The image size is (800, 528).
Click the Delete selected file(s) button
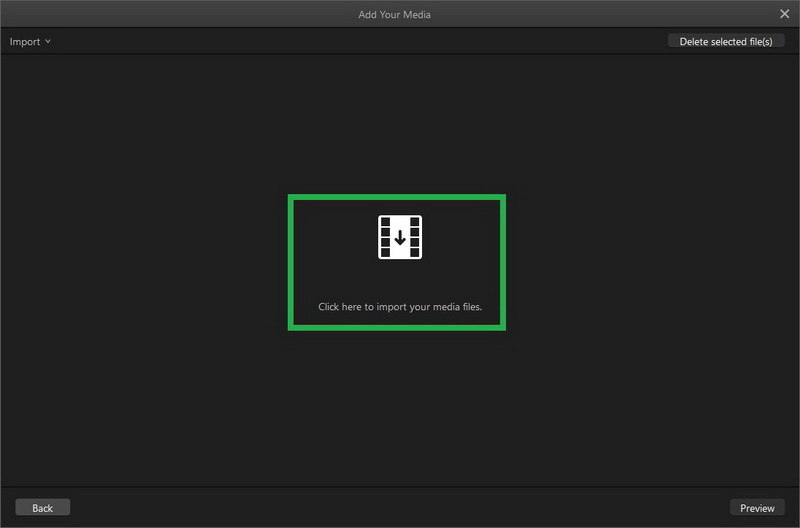tap(726, 41)
